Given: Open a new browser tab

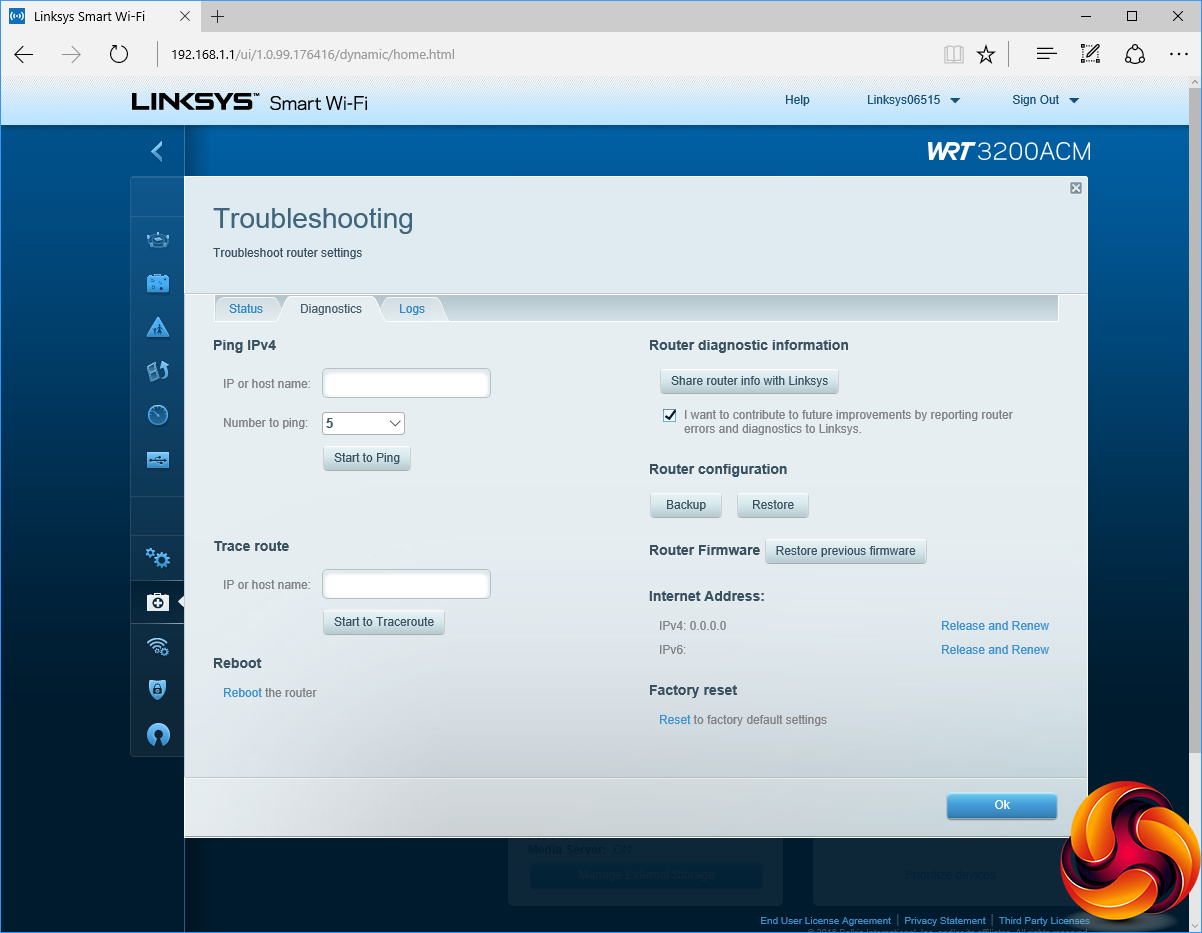Looking at the screenshot, I should (x=218, y=16).
